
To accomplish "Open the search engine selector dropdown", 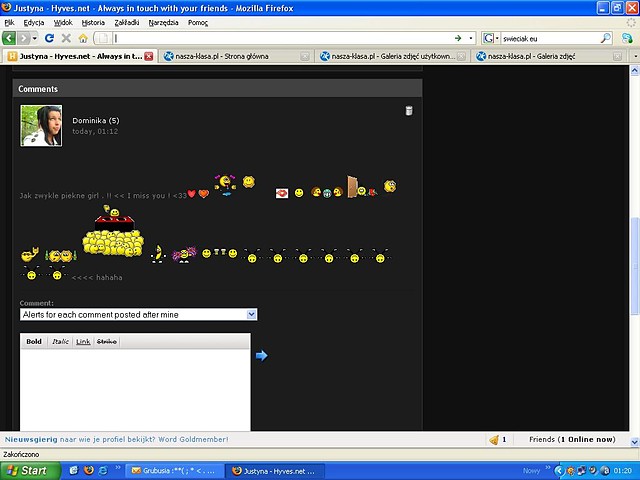I will 491,38.
